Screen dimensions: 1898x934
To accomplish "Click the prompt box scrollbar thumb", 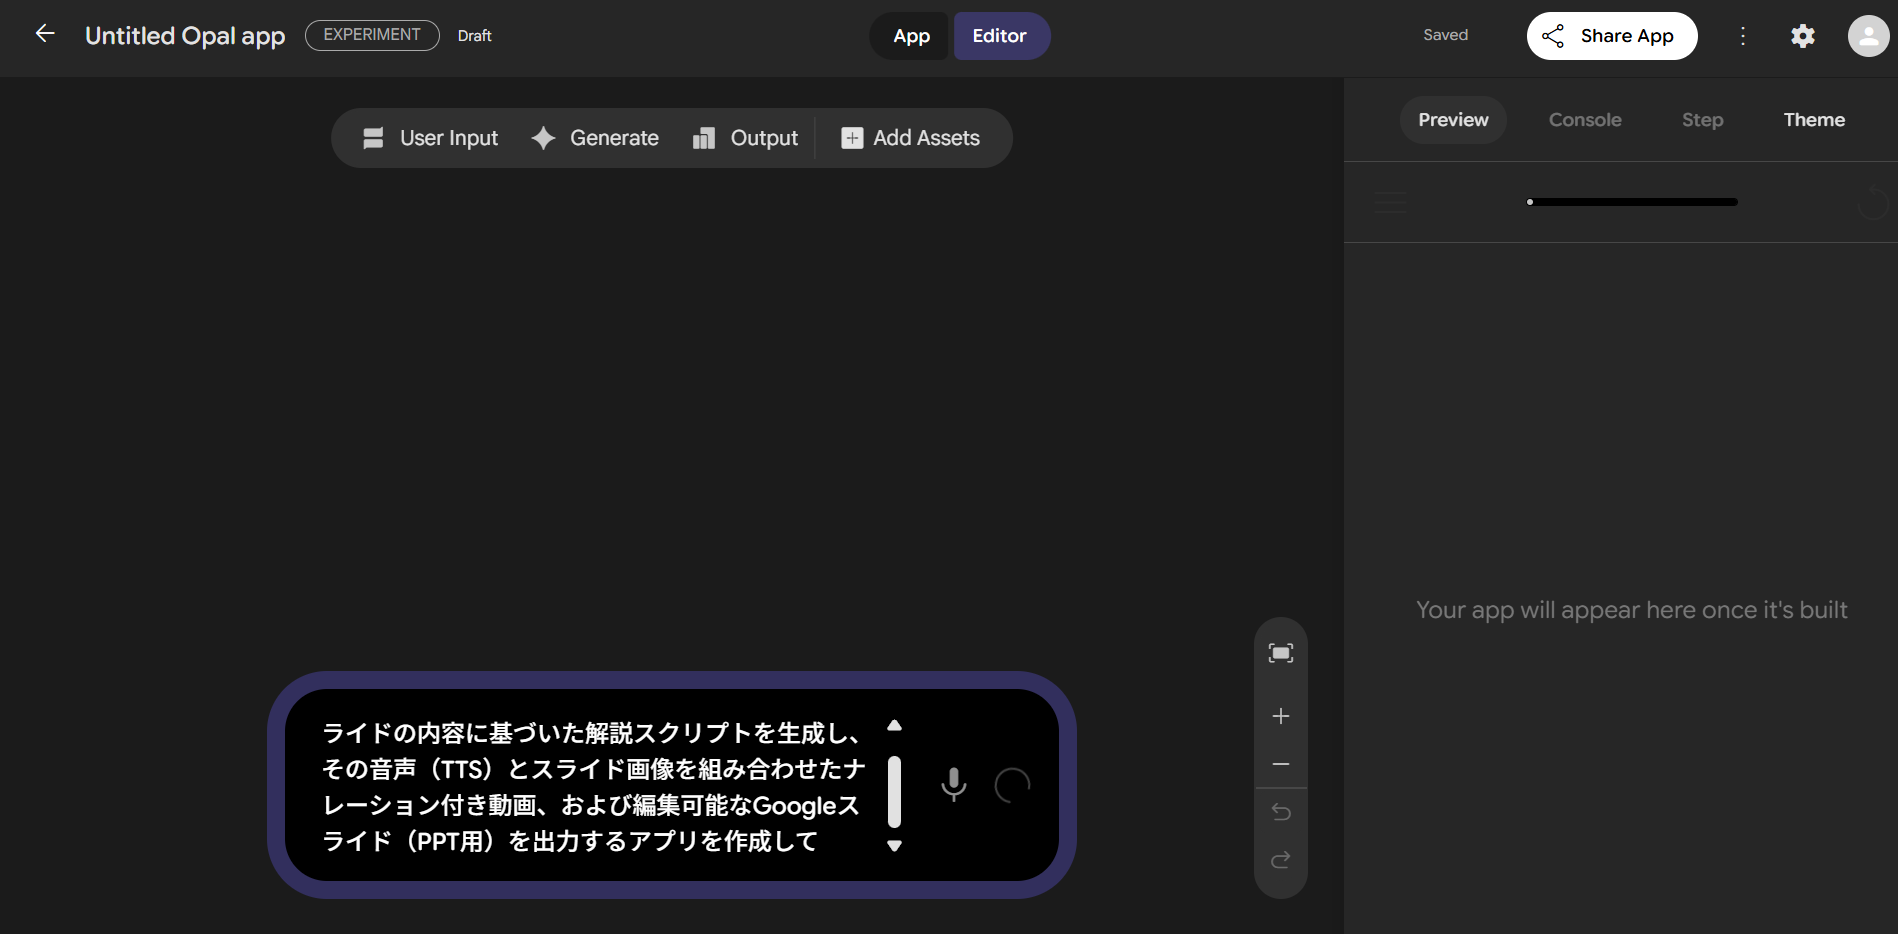I will 894,791.
